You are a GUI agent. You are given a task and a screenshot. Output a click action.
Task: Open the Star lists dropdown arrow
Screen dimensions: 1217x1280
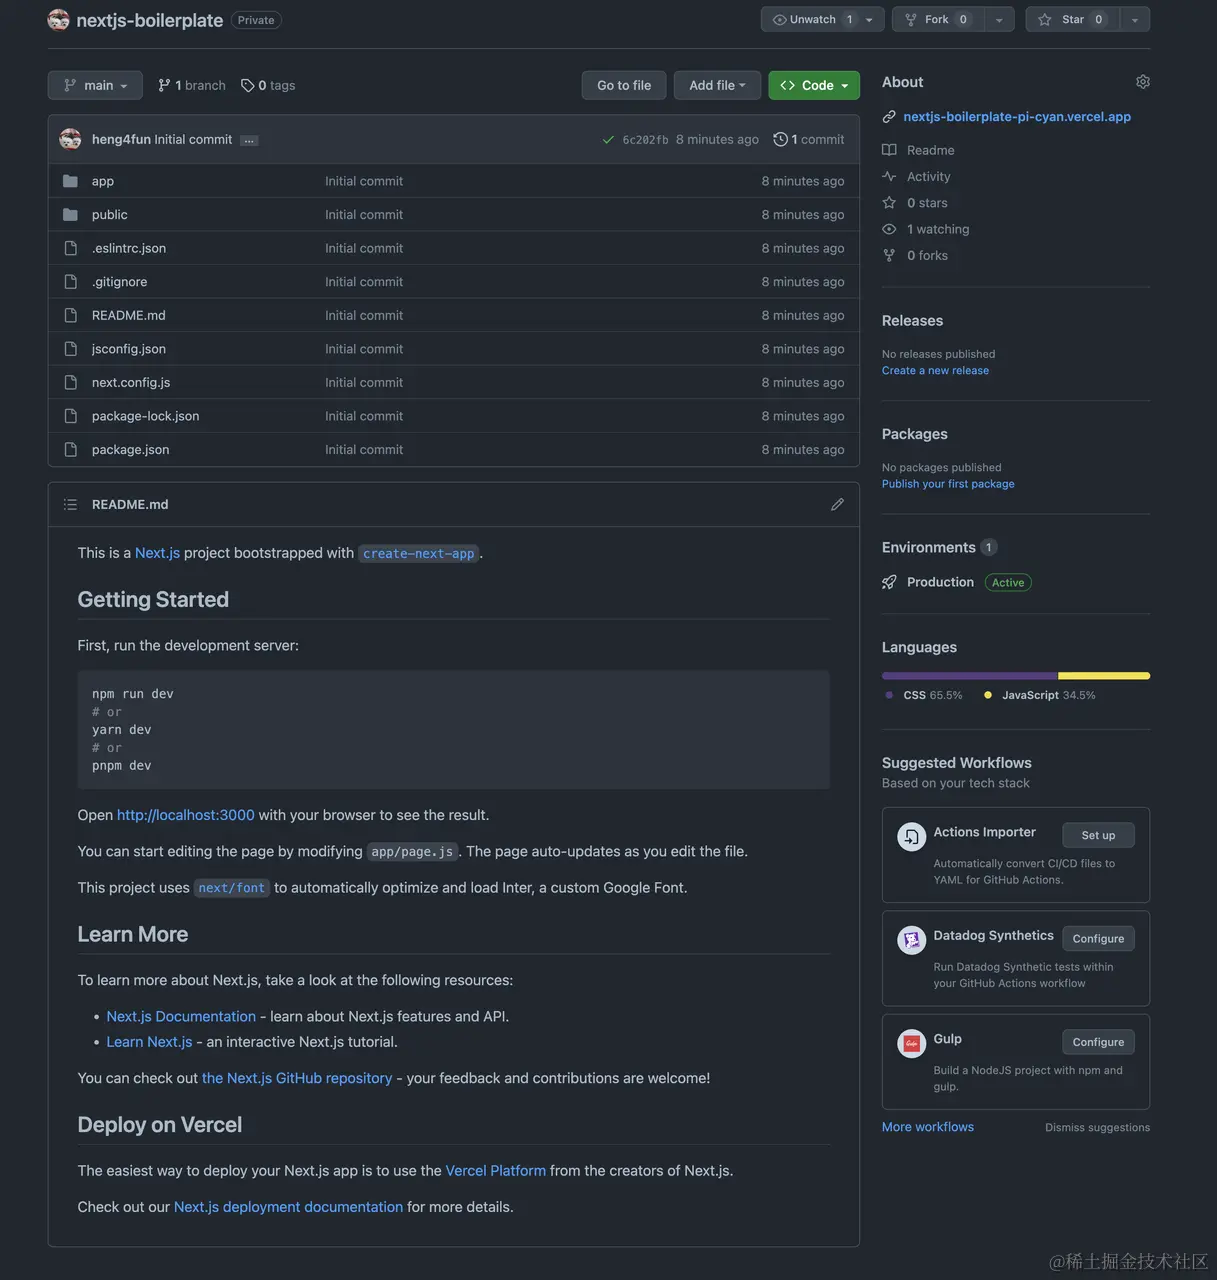(1134, 20)
